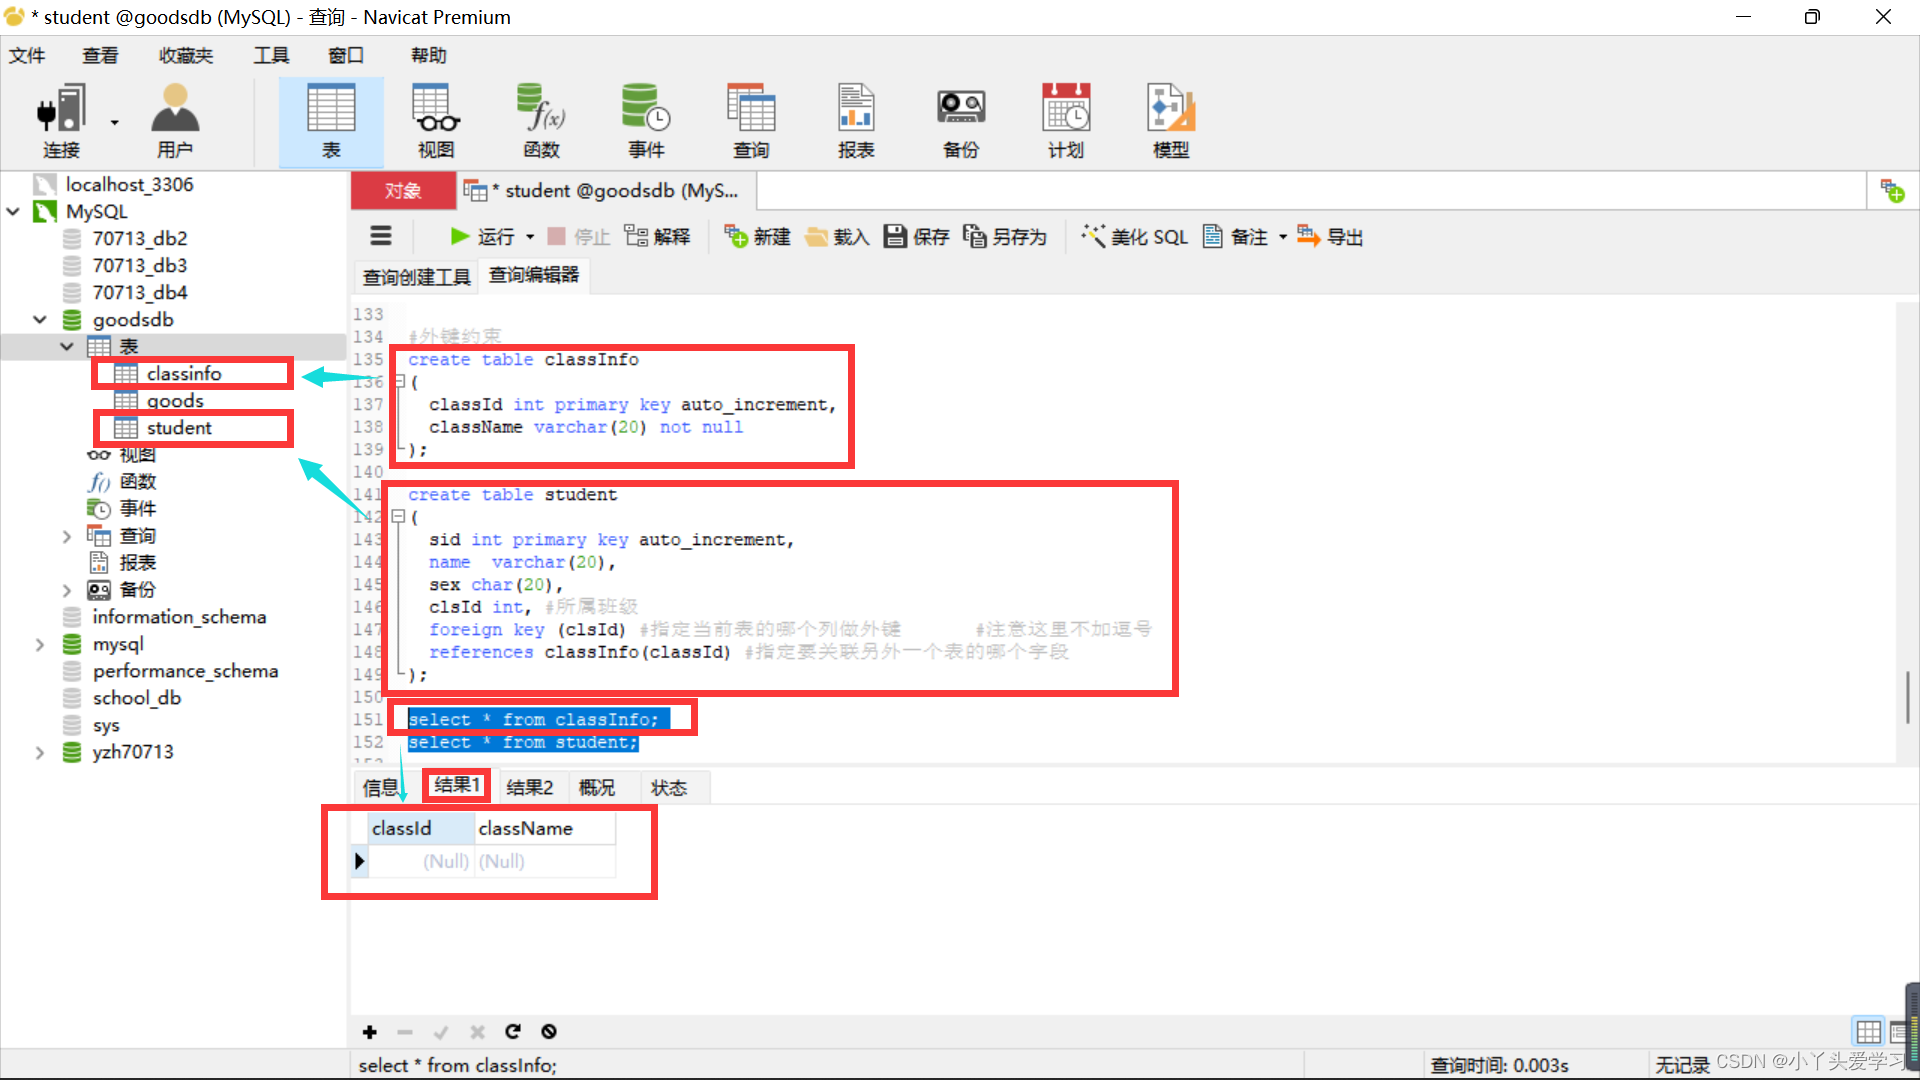
Task: Switch to 查询编辑器 query editor tab
Action: (x=534, y=275)
